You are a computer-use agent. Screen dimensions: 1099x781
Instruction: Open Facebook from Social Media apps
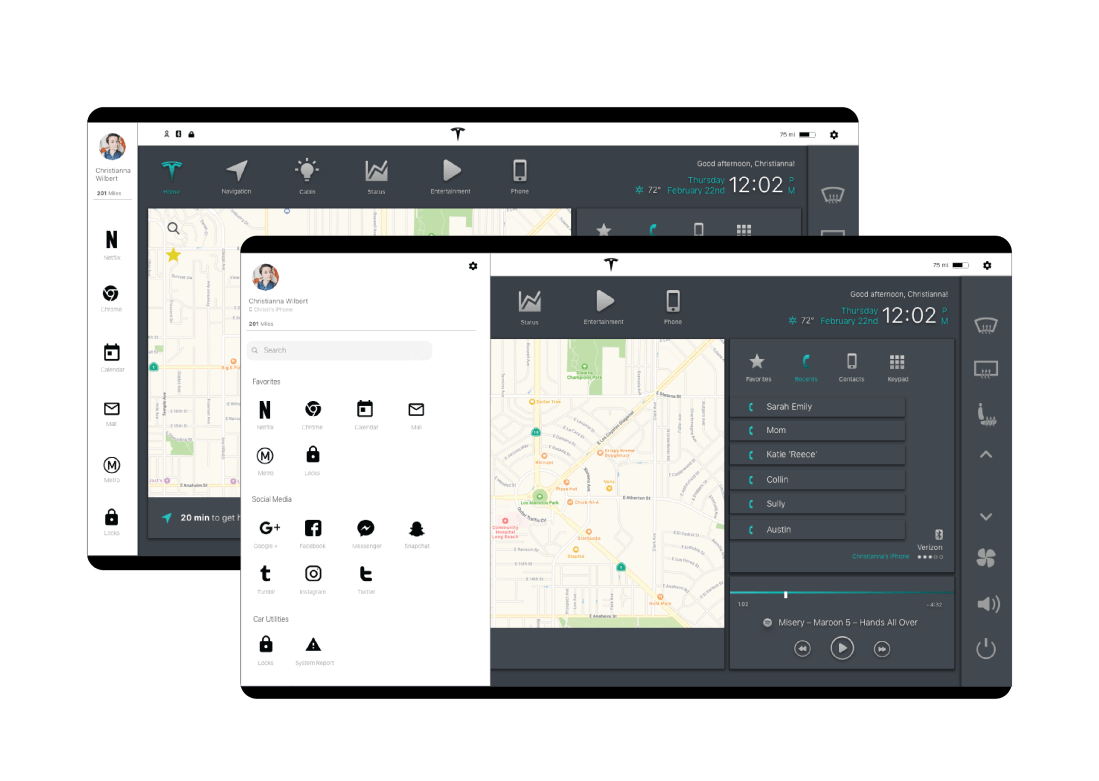tap(312, 529)
